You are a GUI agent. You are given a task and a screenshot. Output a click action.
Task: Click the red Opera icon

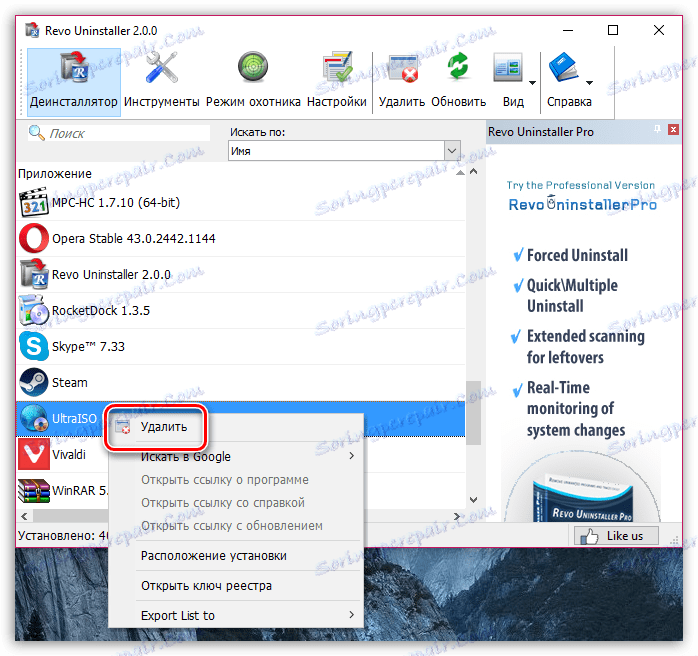tap(34, 239)
